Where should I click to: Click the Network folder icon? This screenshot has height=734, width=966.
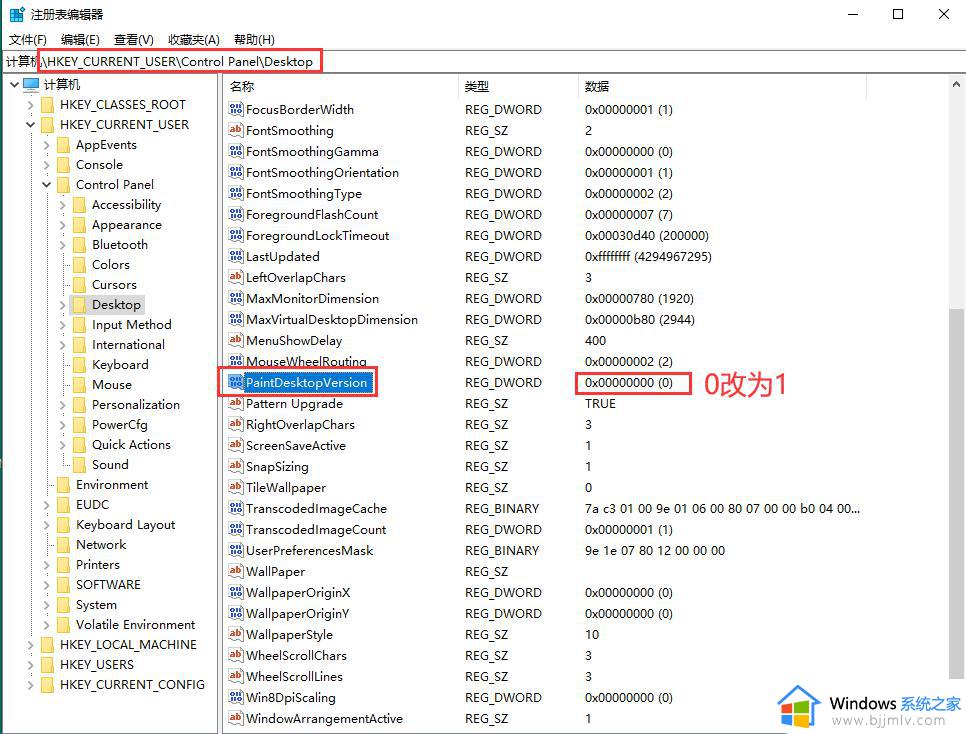tap(63, 545)
